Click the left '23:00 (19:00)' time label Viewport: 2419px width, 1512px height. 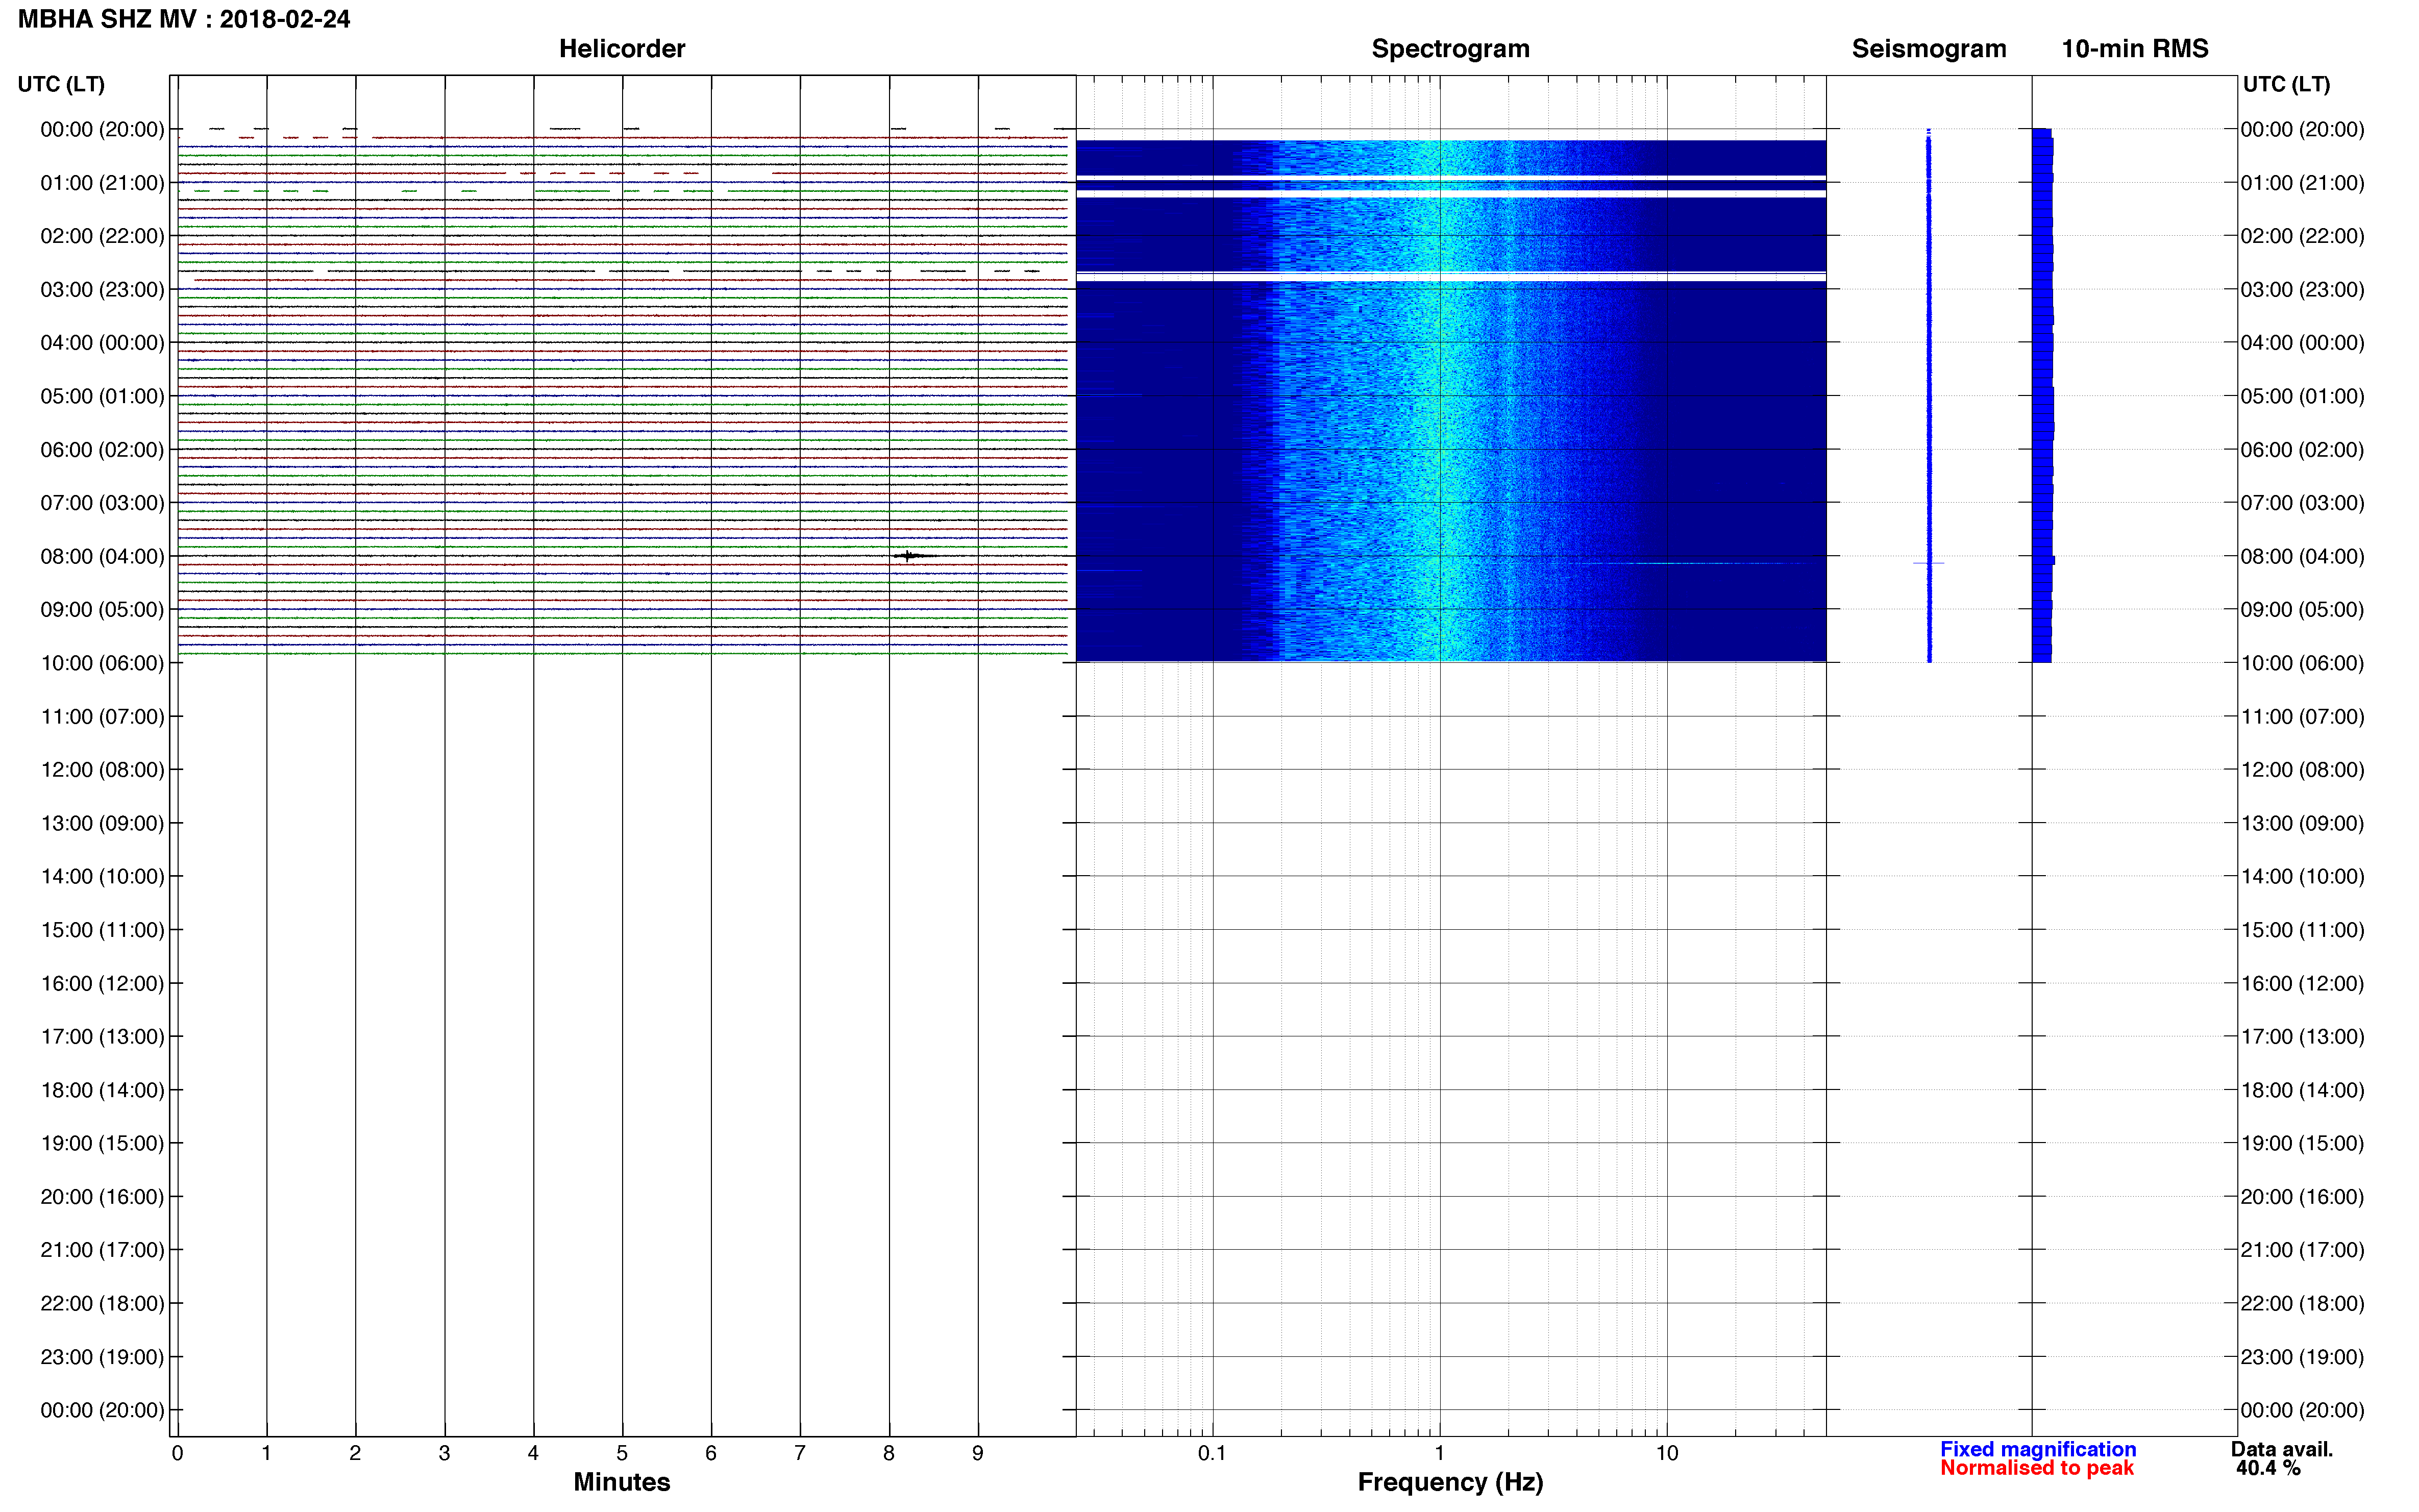(102, 1357)
